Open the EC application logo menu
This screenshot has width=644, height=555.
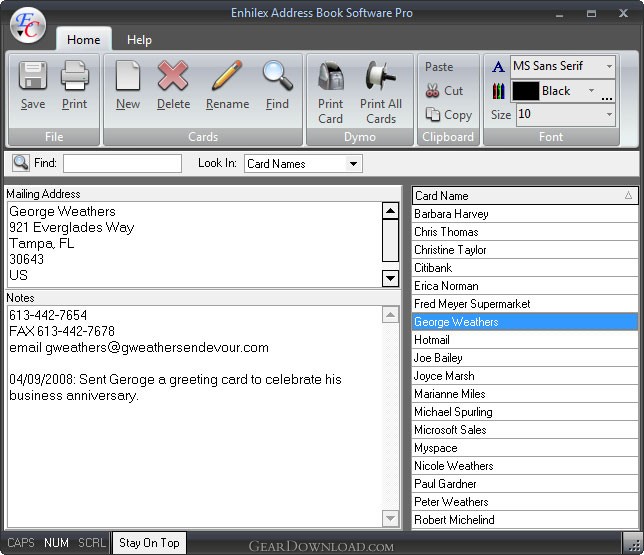28,25
